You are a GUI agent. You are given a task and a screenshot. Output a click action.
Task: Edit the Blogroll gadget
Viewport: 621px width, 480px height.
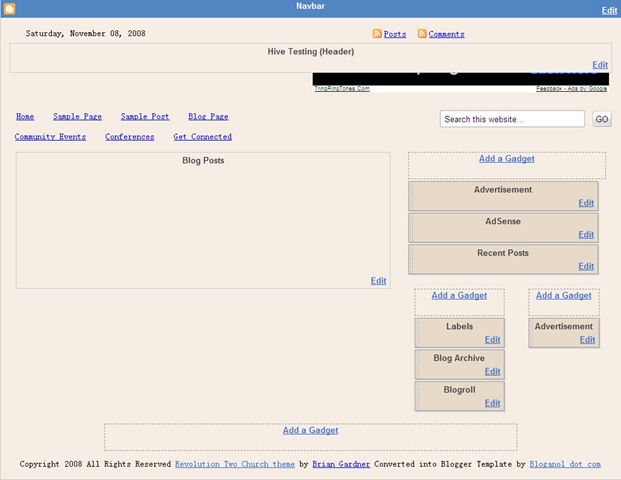coord(493,403)
